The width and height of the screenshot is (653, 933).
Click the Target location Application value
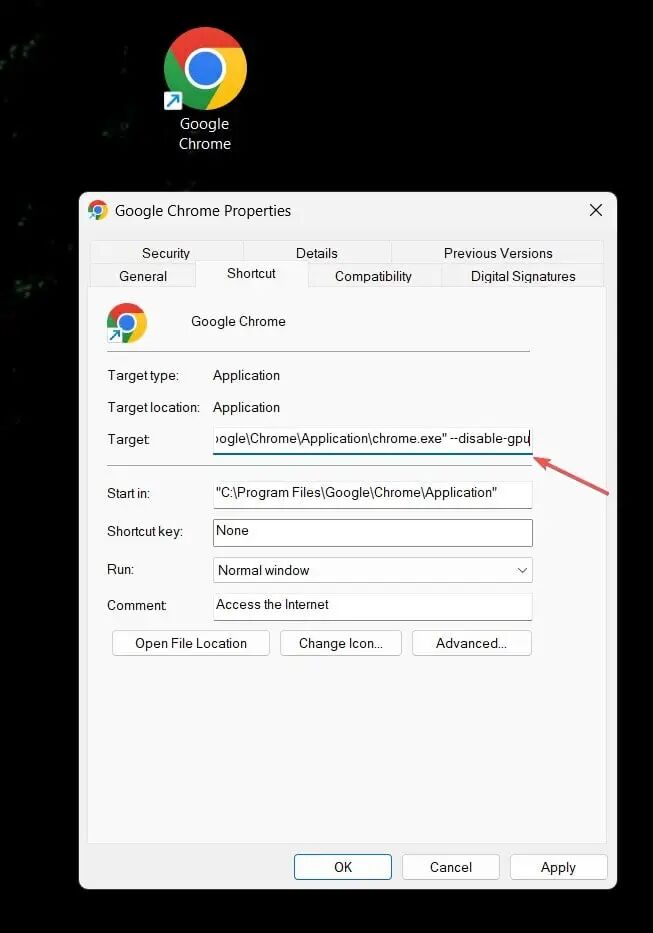tap(246, 408)
